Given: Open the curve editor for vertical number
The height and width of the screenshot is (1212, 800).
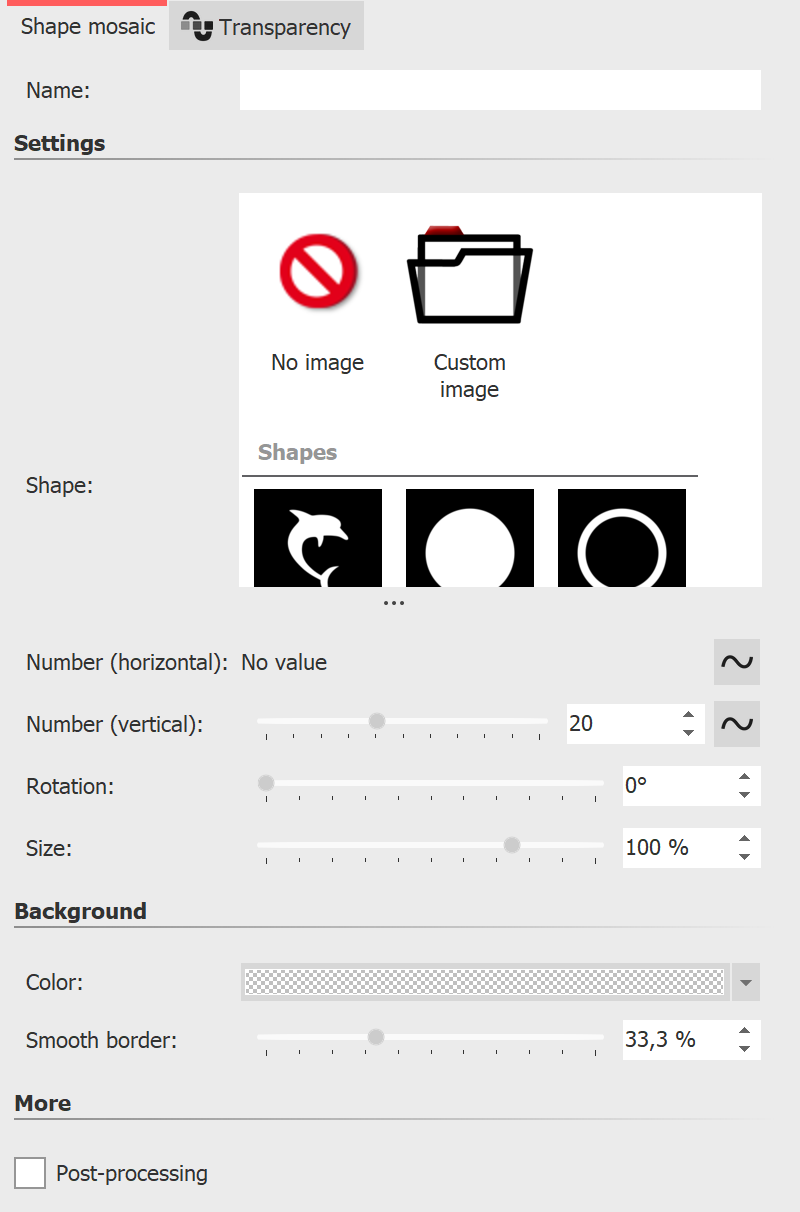Looking at the screenshot, I should coord(736,723).
